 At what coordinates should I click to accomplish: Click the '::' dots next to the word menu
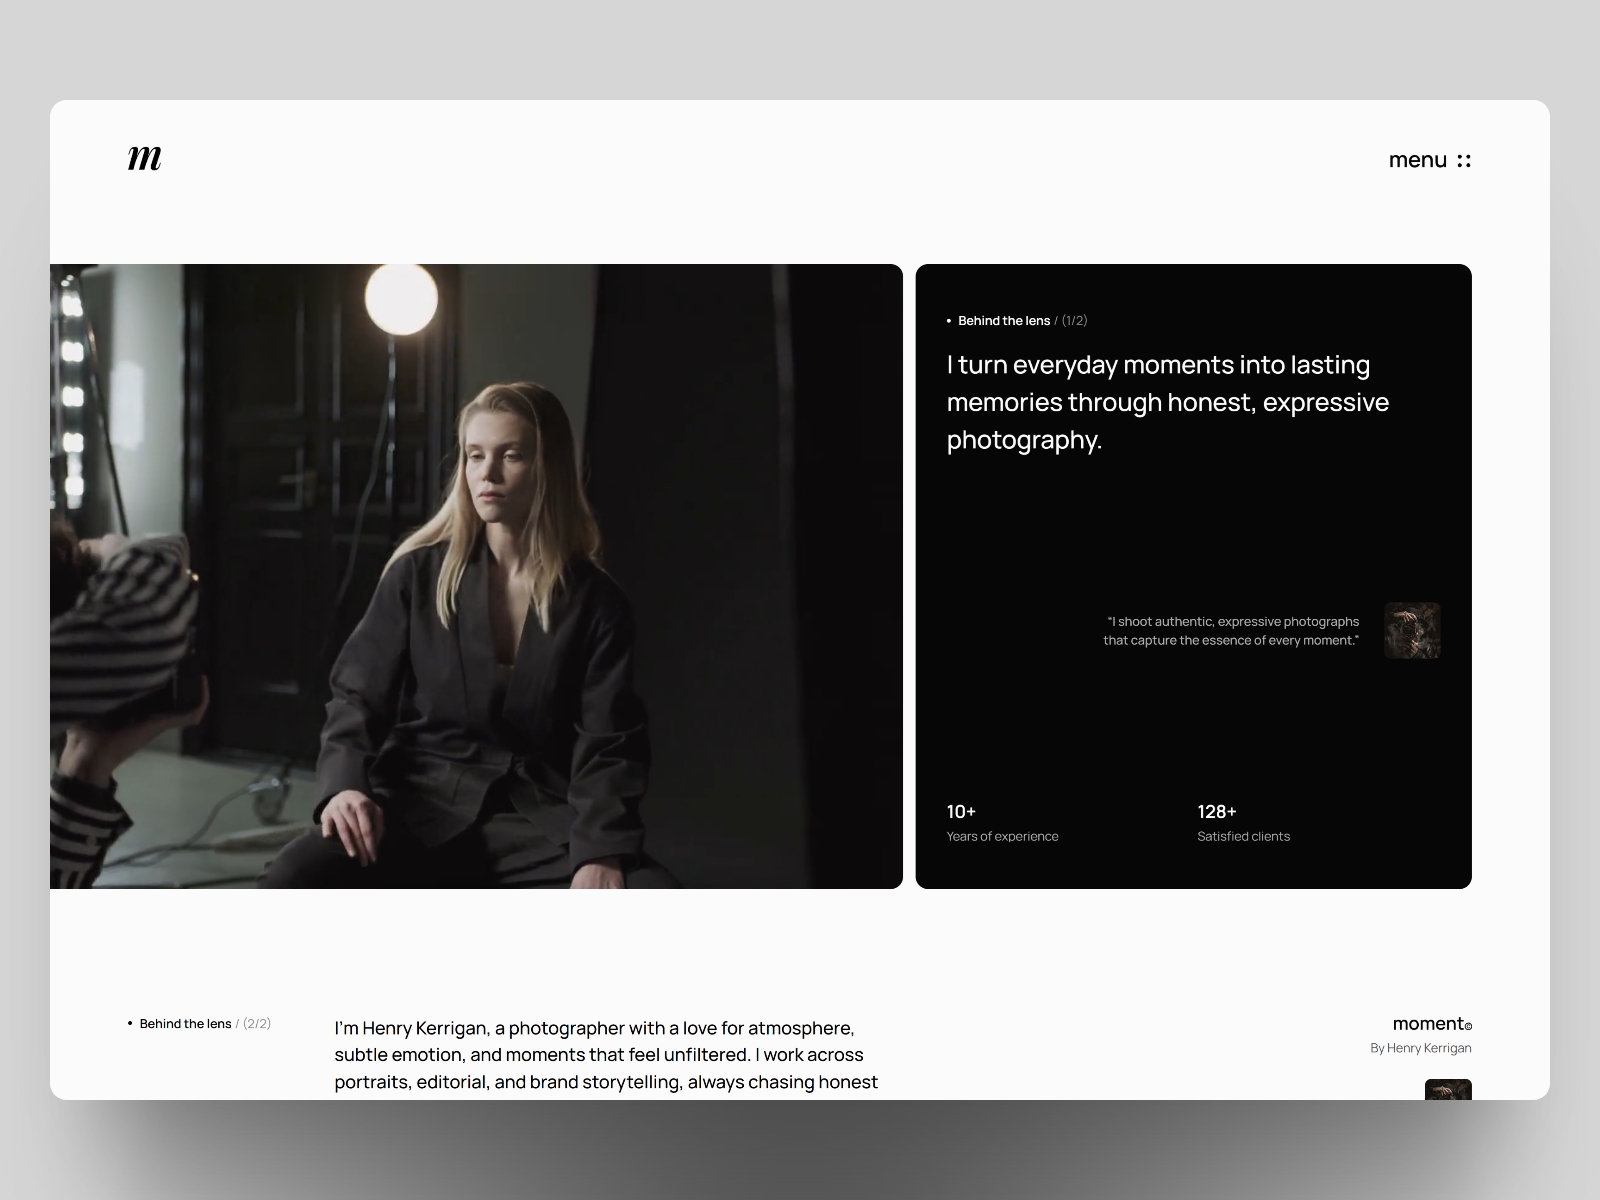(x=1466, y=159)
